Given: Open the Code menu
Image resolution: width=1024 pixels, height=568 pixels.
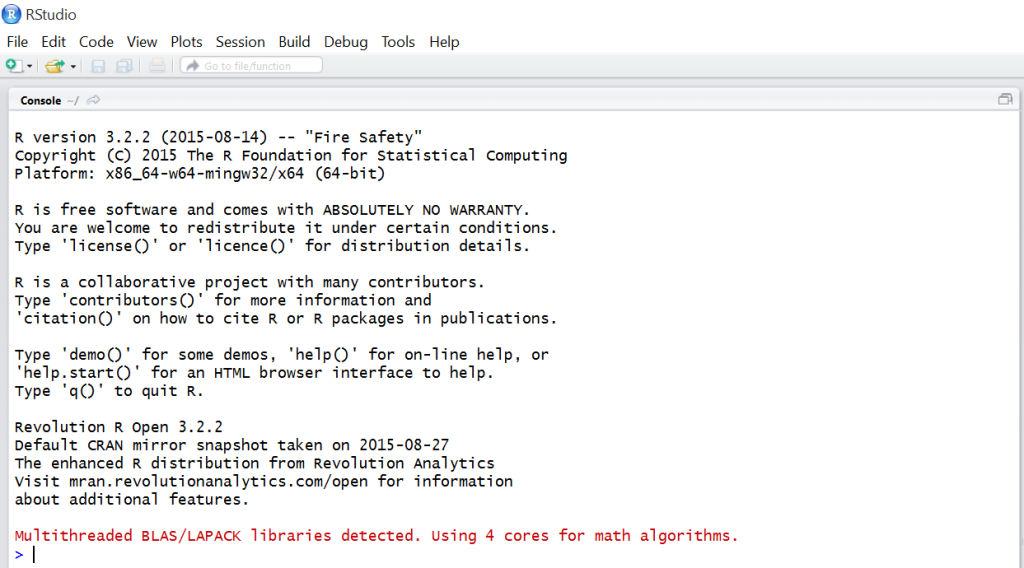Looking at the screenshot, I should (96, 42).
